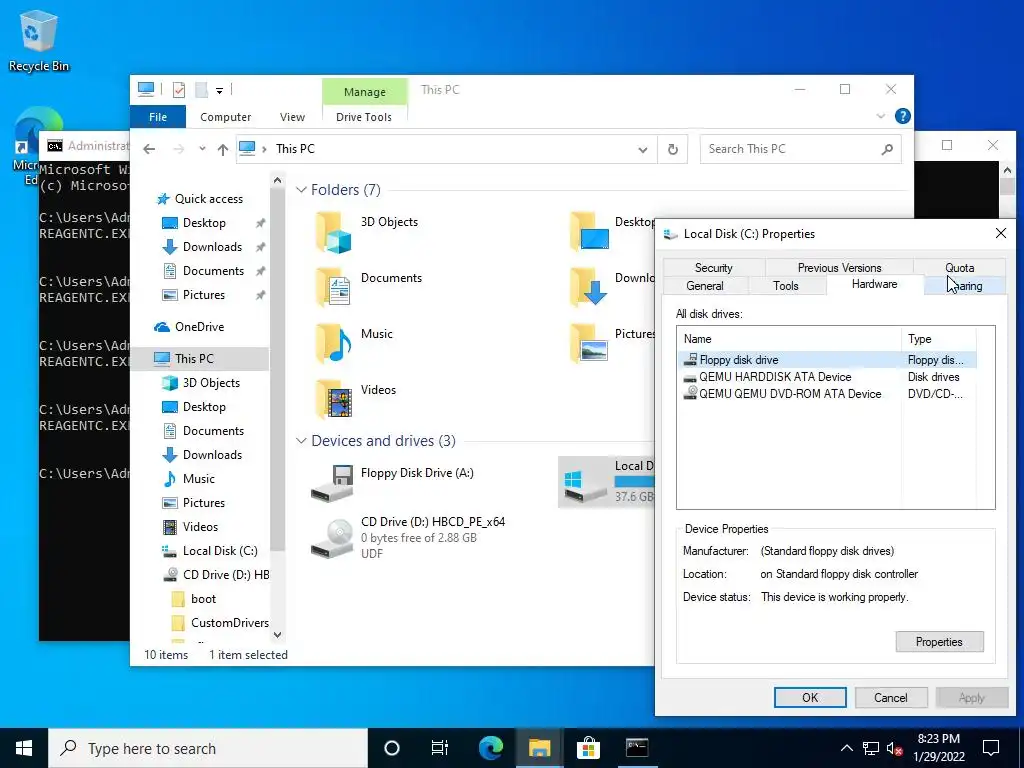Refresh the This PC view

coord(673,150)
